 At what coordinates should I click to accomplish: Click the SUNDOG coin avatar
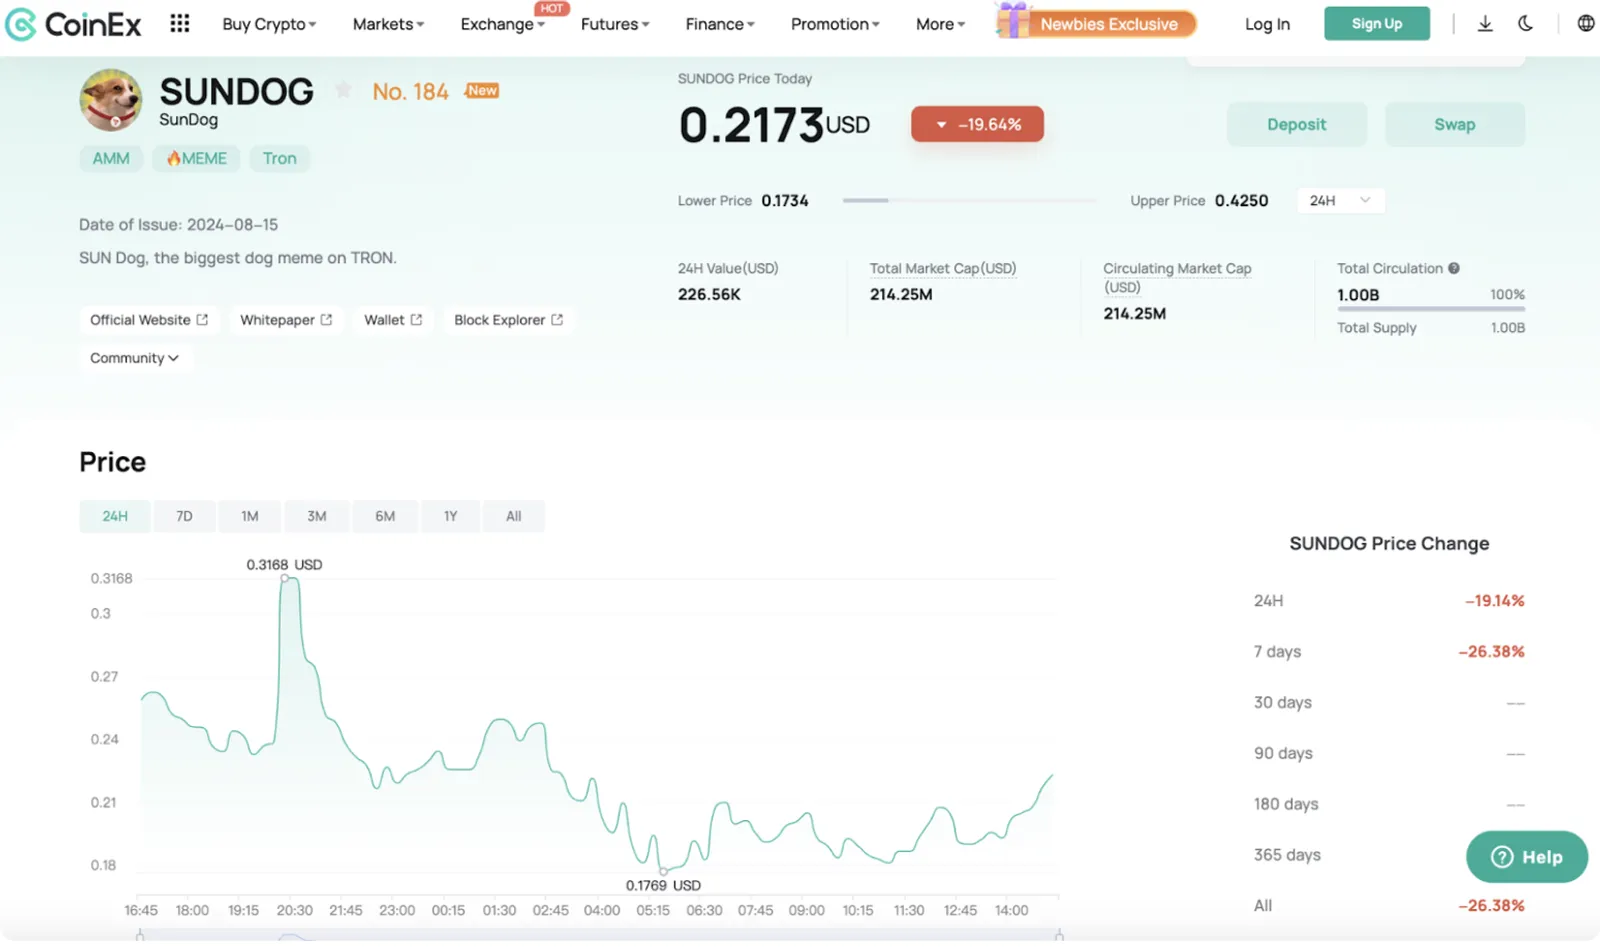coord(111,100)
